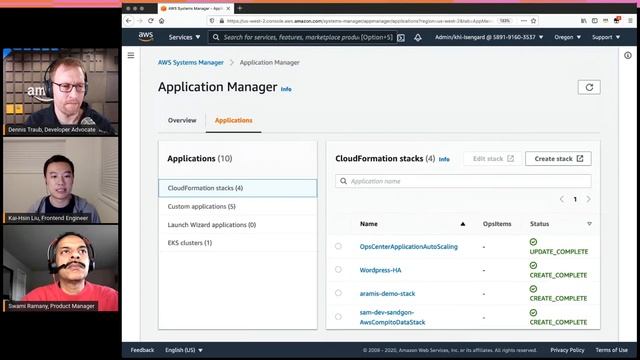Reload the browser page
640x360 pixels.
151,20
